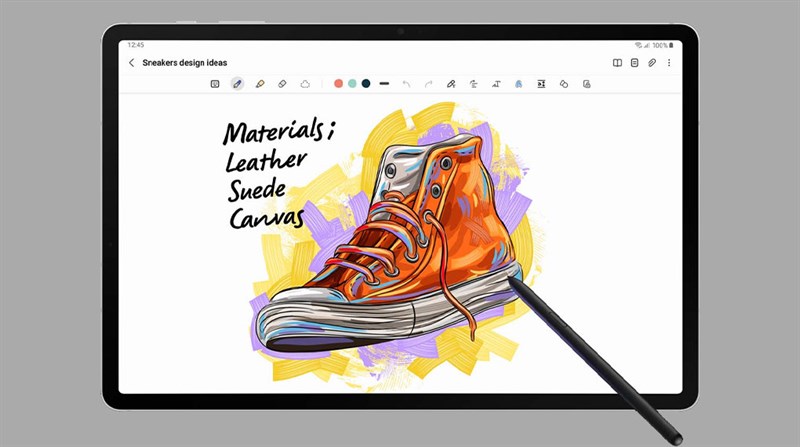Go back using the arrow beside the title
Image resolution: width=800 pixels, height=447 pixels.
click(x=132, y=63)
